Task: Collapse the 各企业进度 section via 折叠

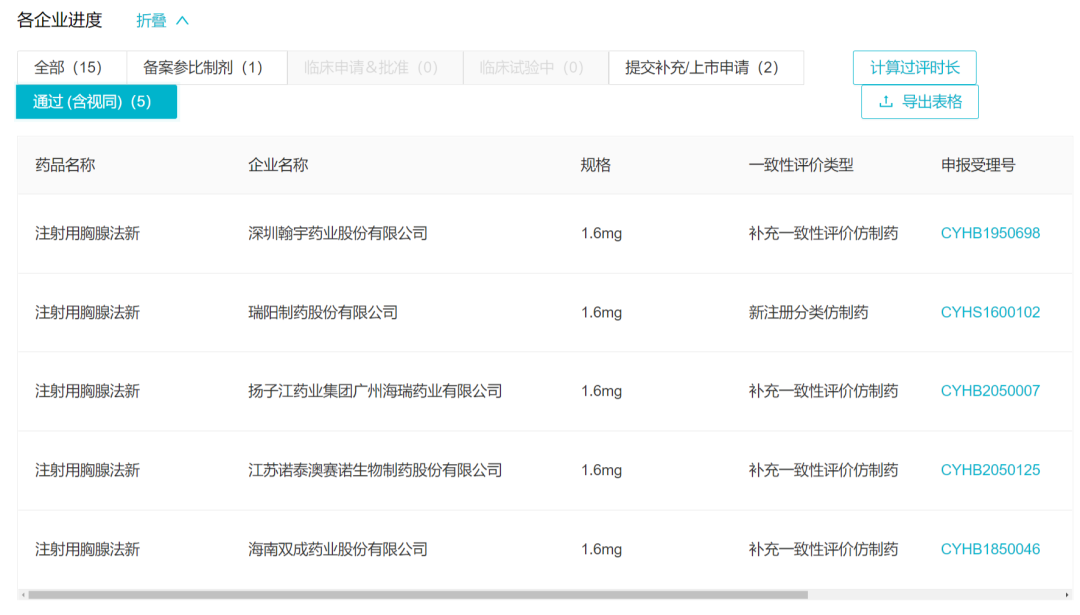Action: [x=162, y=21]
